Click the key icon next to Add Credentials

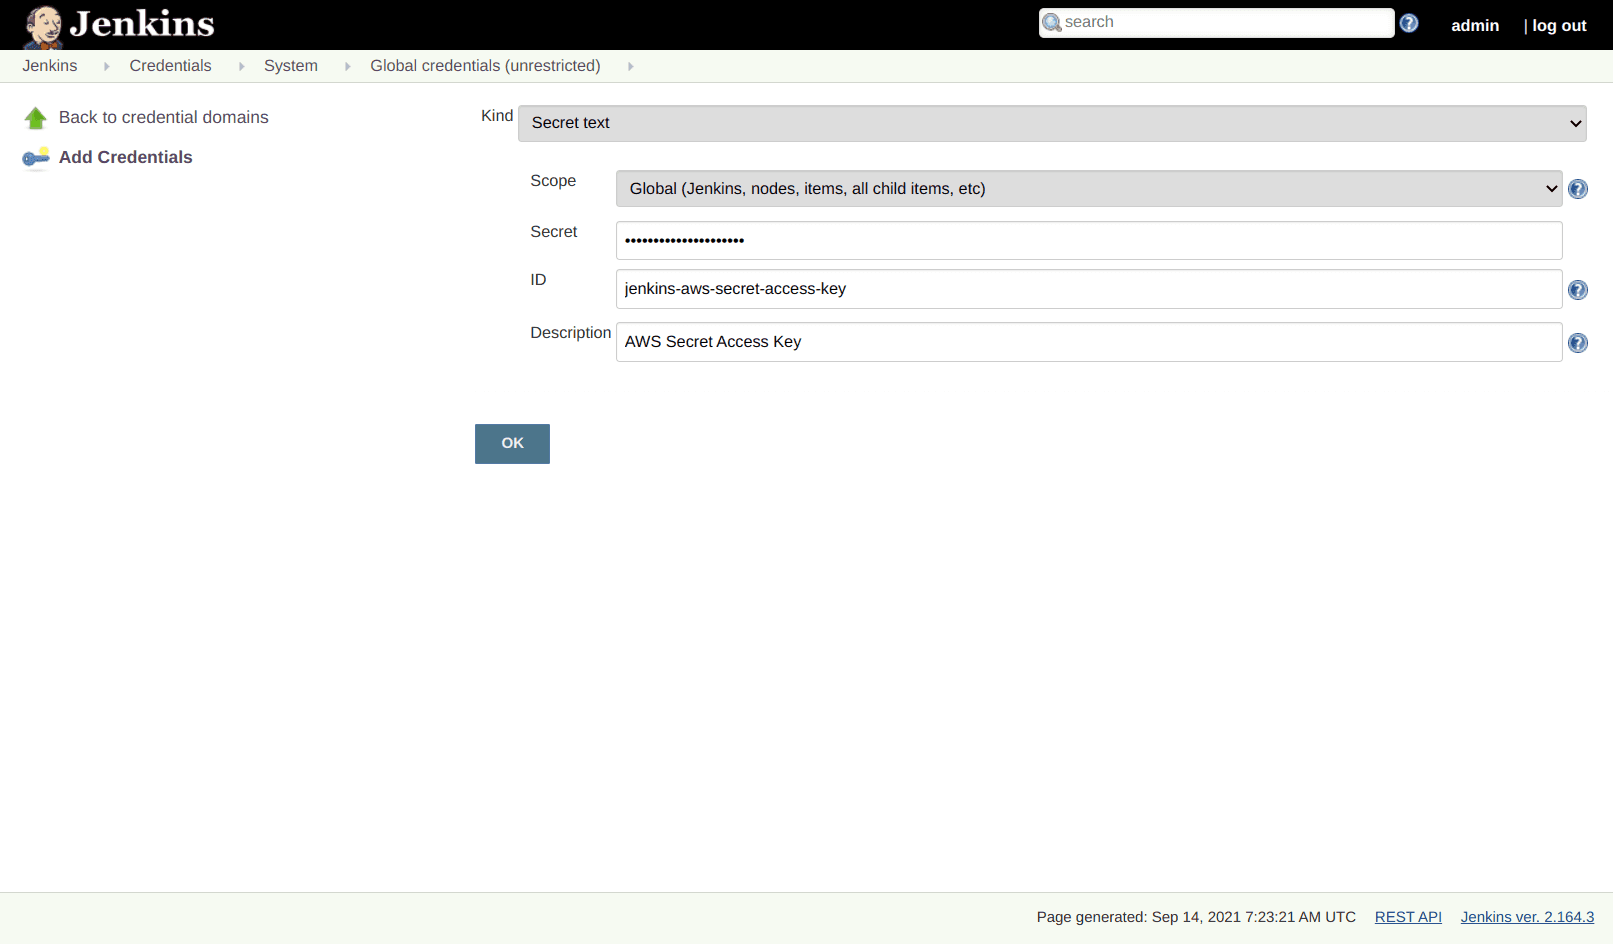pyautogui.click(x=35, y=157)
